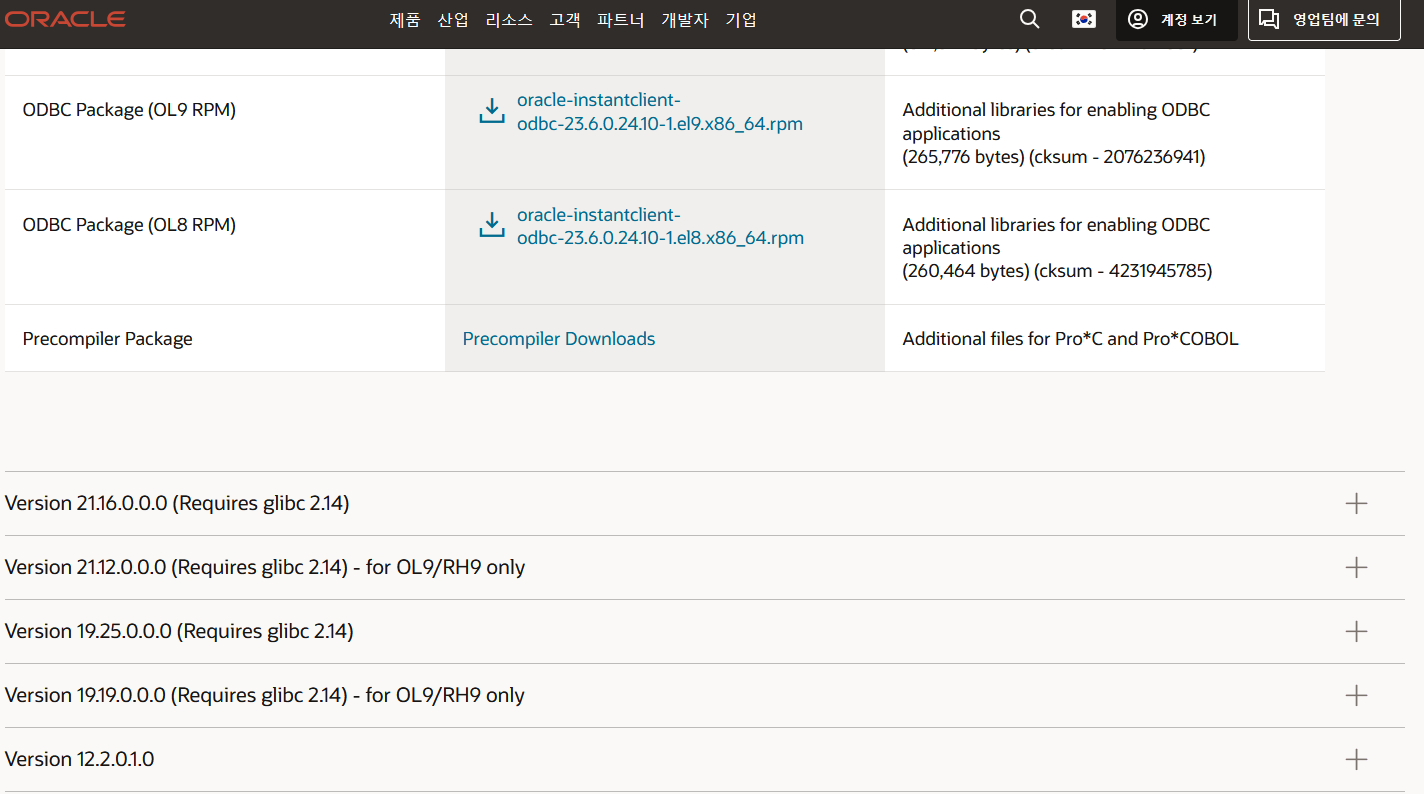Download oracle-instantclient-odbc el8.x86_64.rpm link
This screenshot has height=794, width=1424.
coord(660,226)
